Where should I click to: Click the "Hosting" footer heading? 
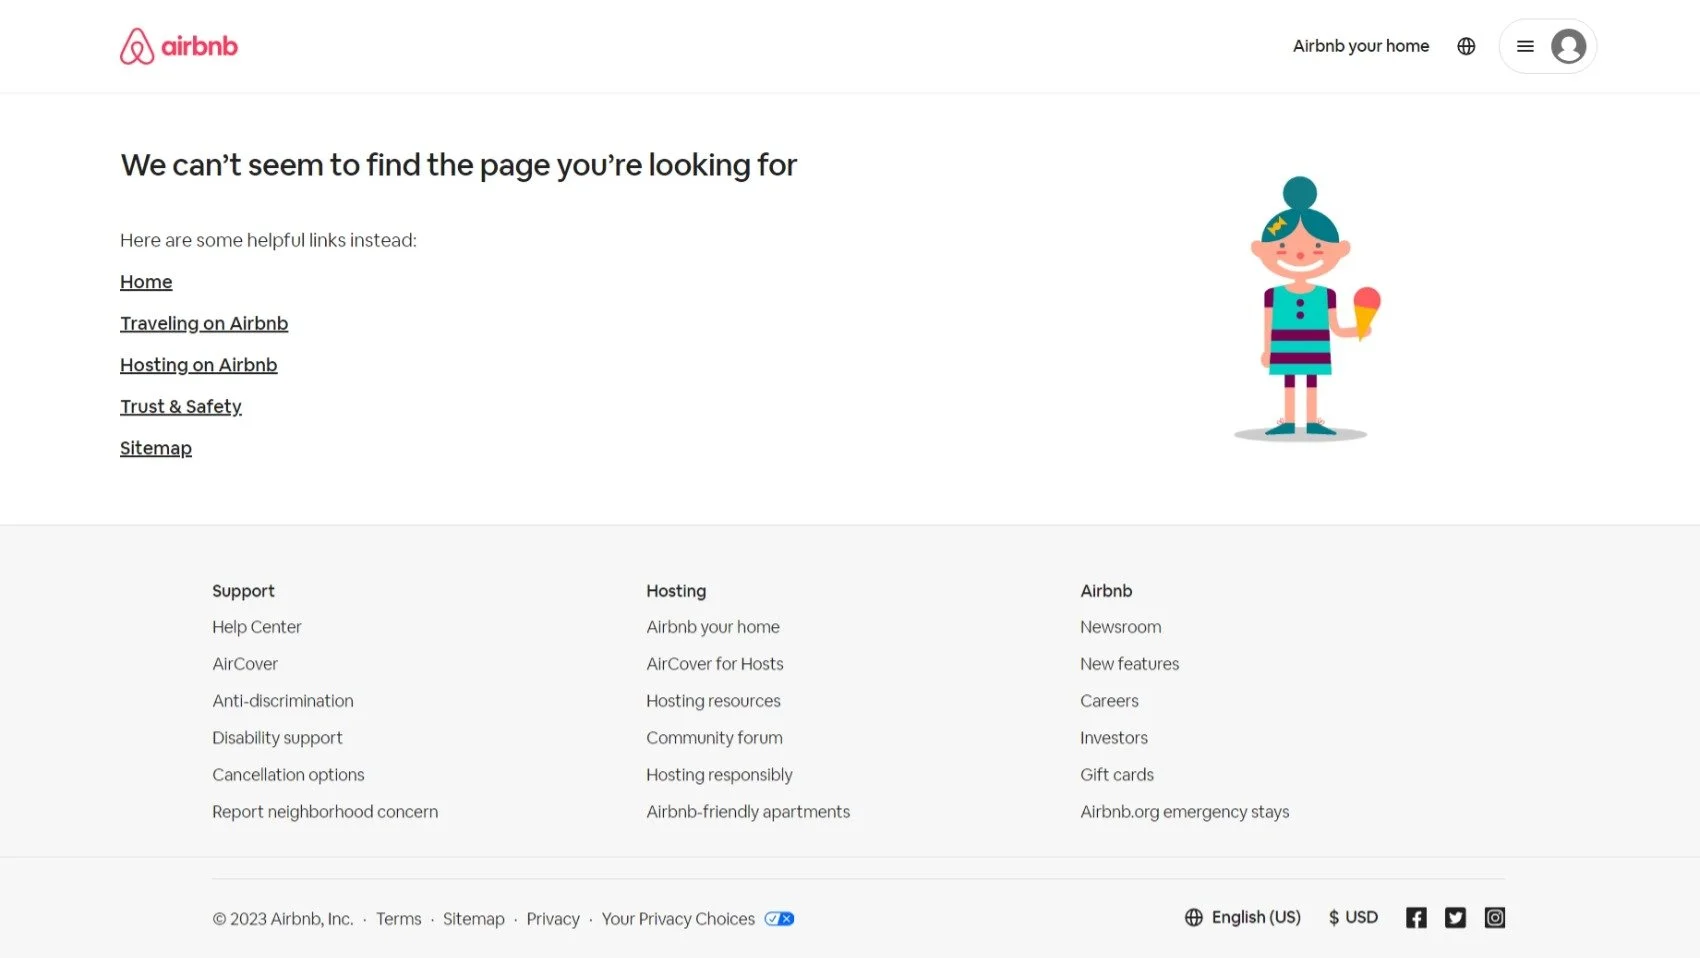tap(676, 591)
